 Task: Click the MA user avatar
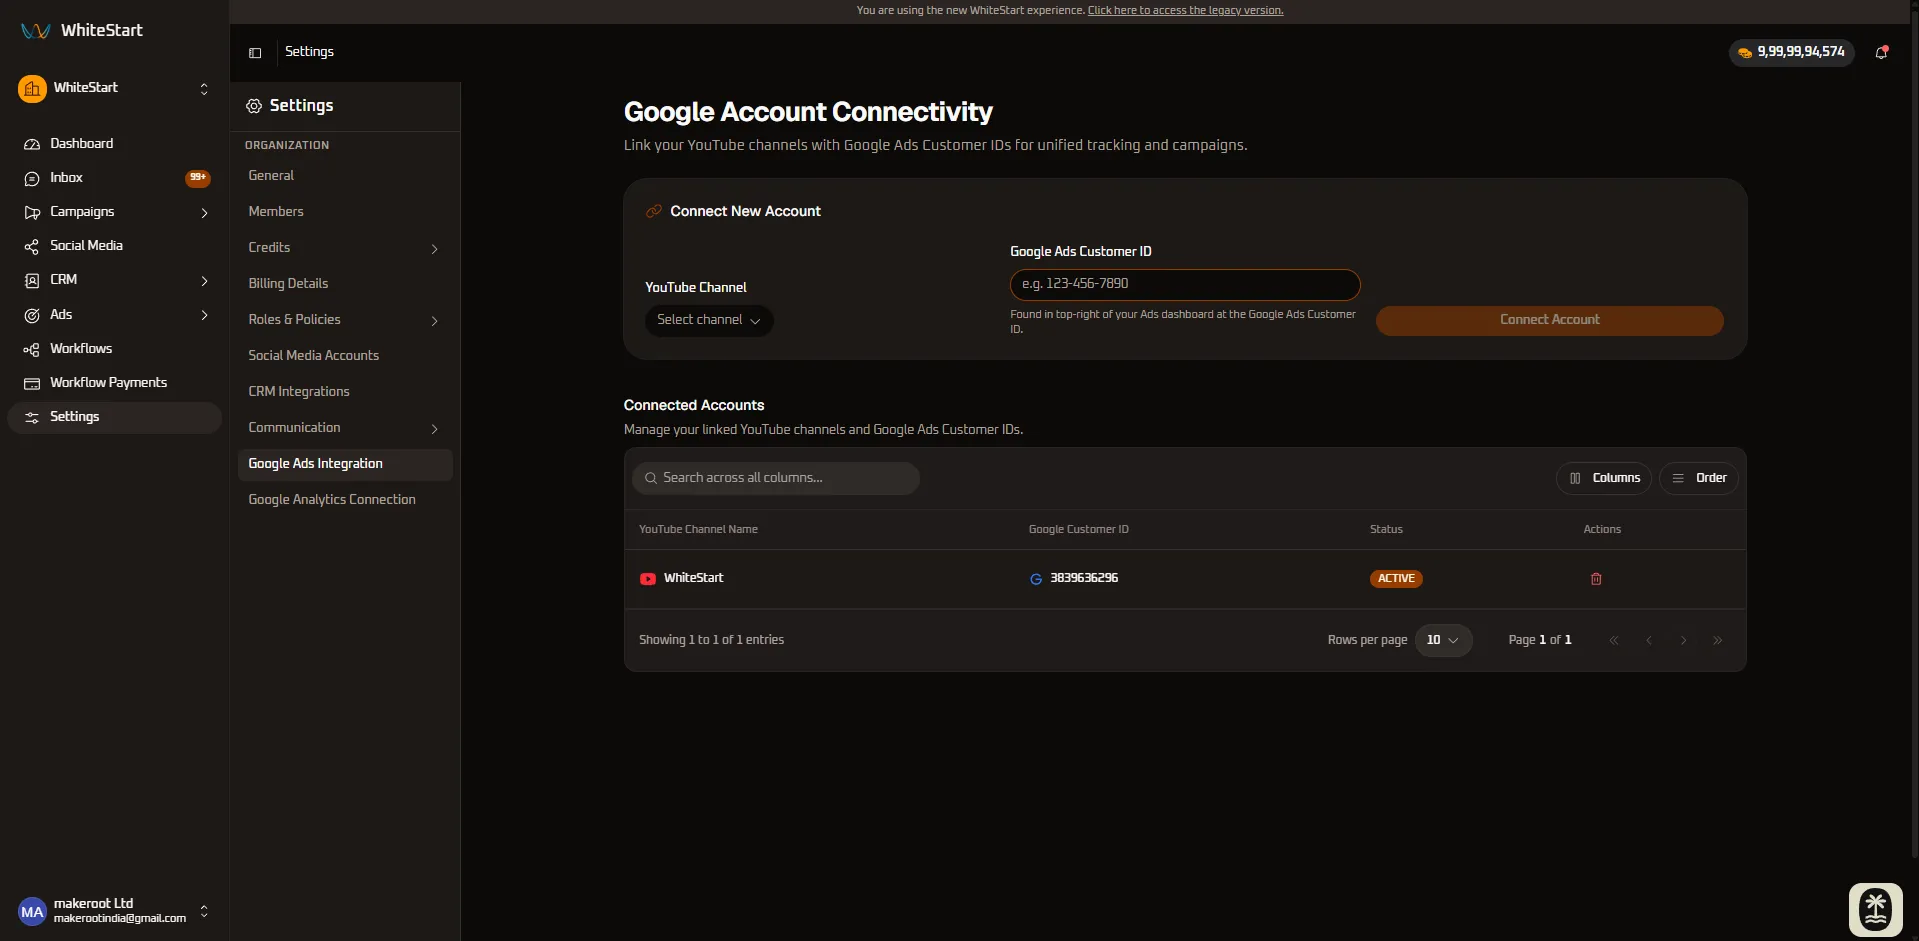tap(32, 911)
